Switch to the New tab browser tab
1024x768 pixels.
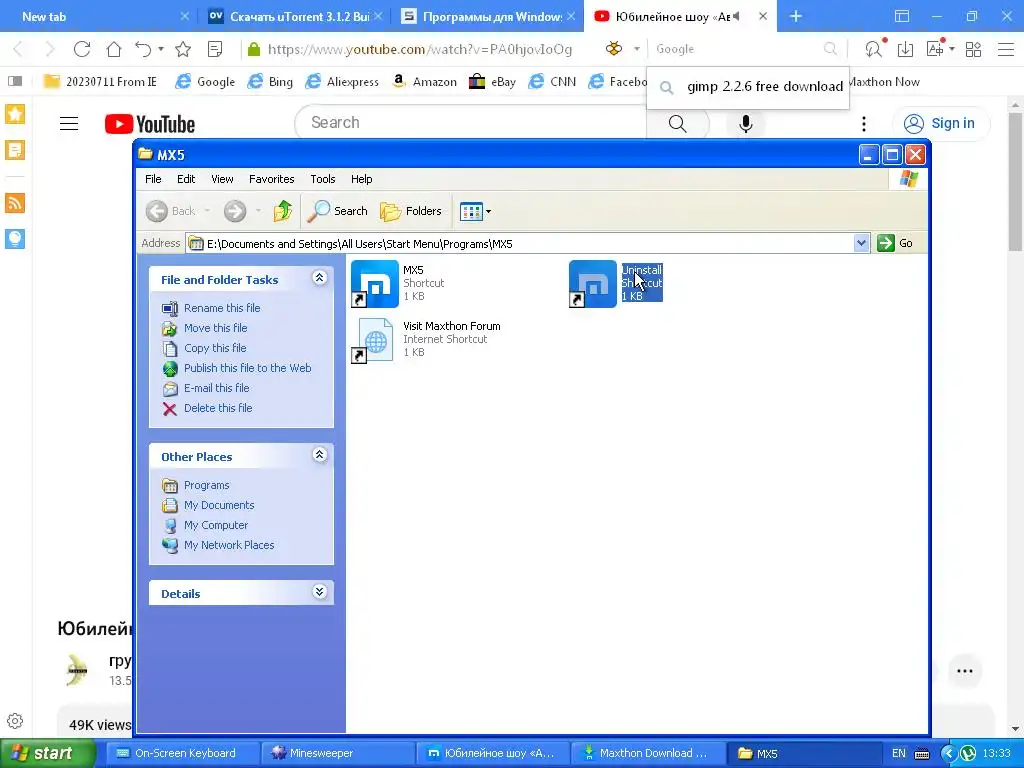click(x=98, y=16)
